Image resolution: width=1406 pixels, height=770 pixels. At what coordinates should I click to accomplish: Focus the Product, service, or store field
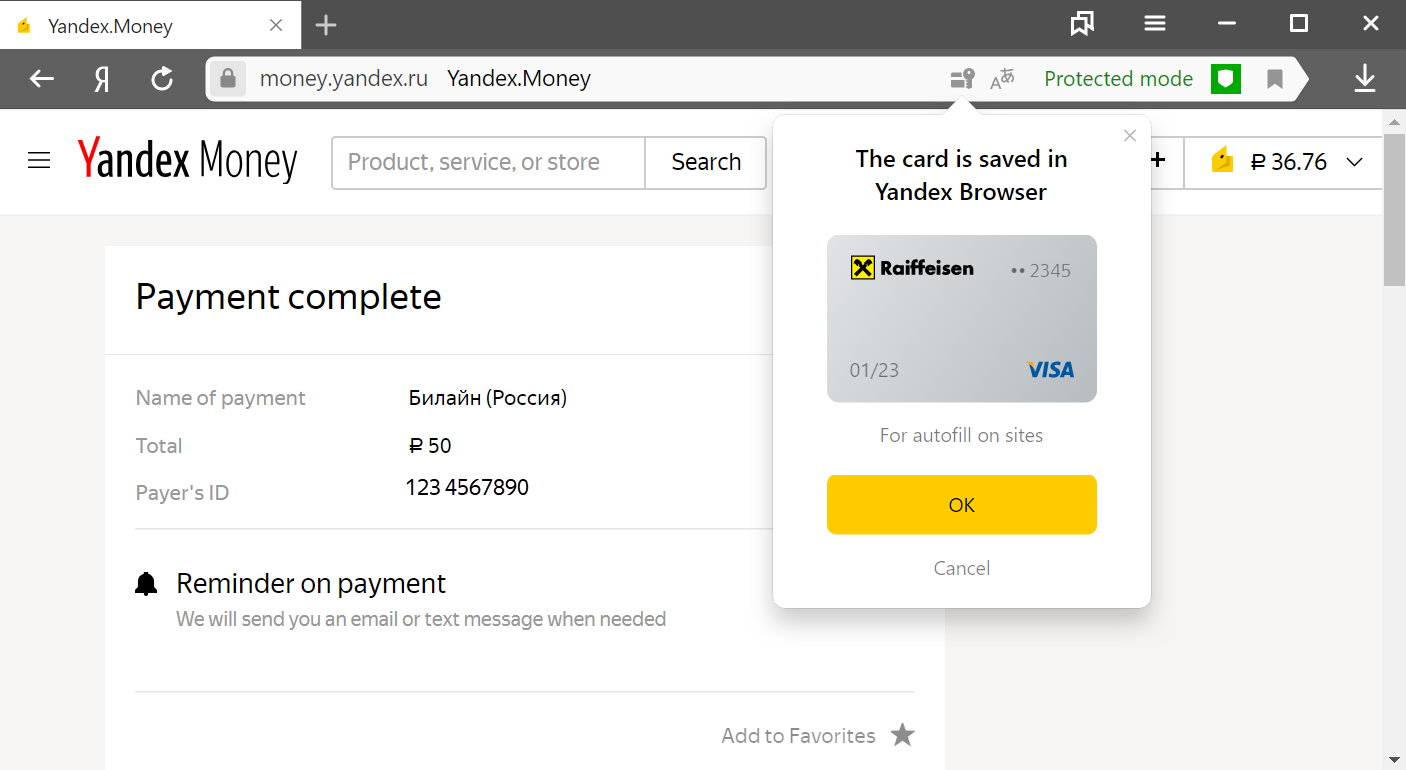point(489,162)
